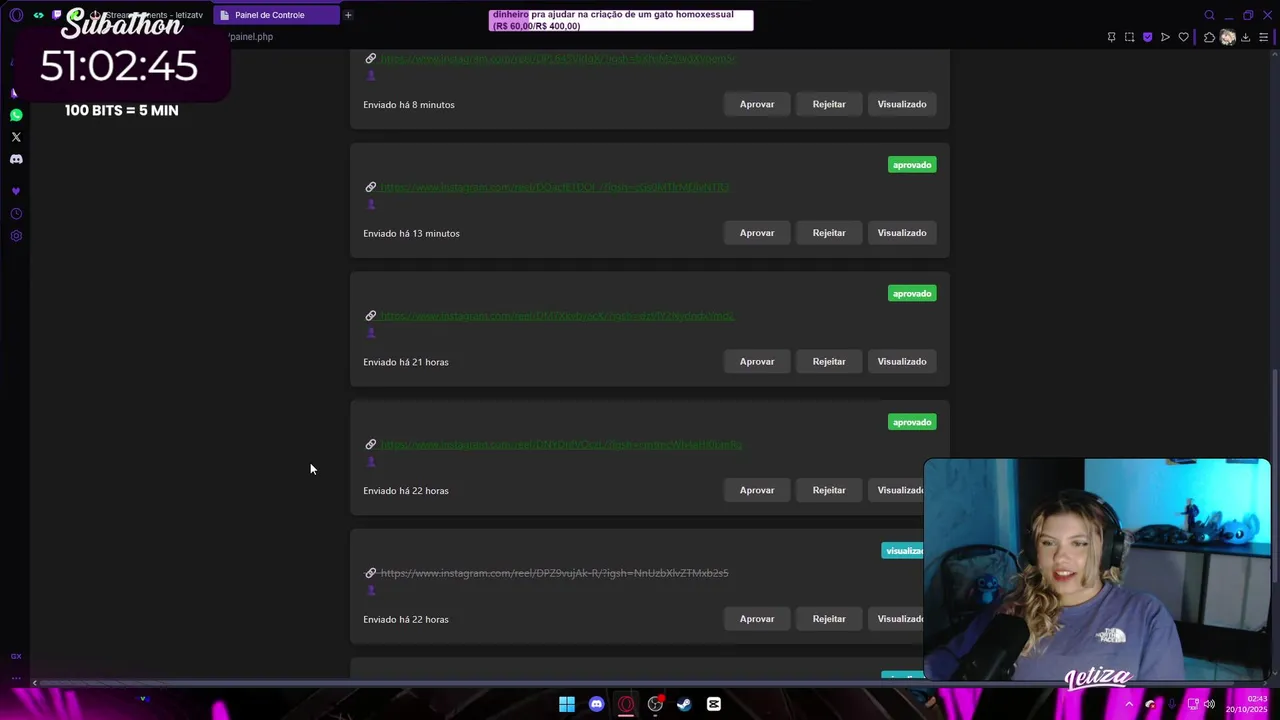Open the reel link in the 21-hour-old card

[x=557, y=316]
